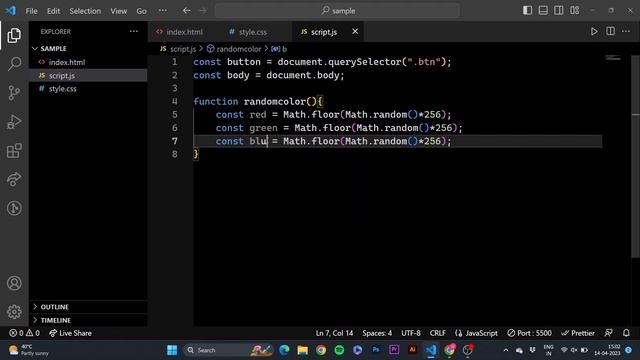This screenshot has width=640, height=360.
Task: Click the sample command center search box
Action: tap(337, 11)
